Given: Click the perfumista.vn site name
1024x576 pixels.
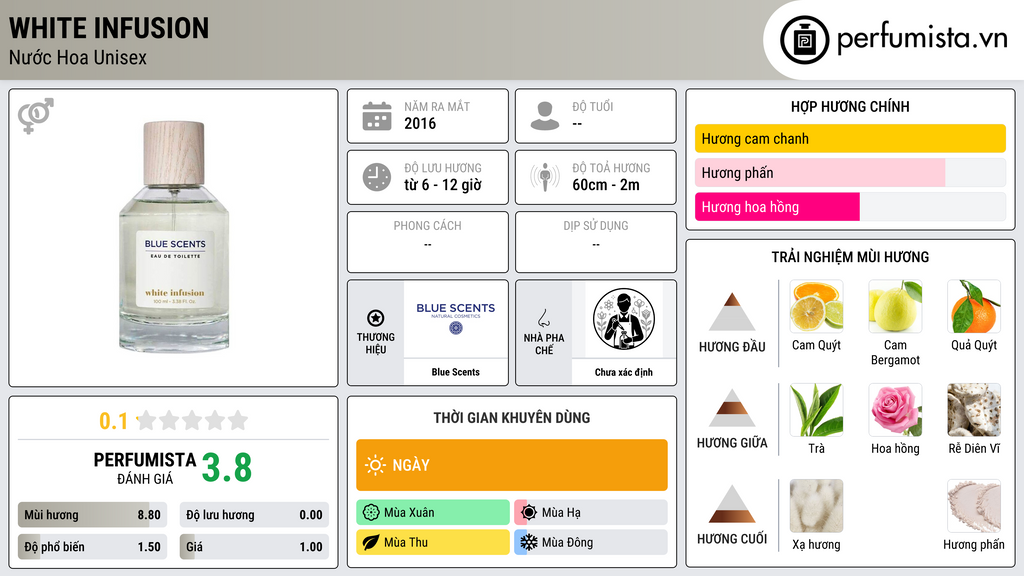Looking at the screenshot, I should click(x=922, y=38).
